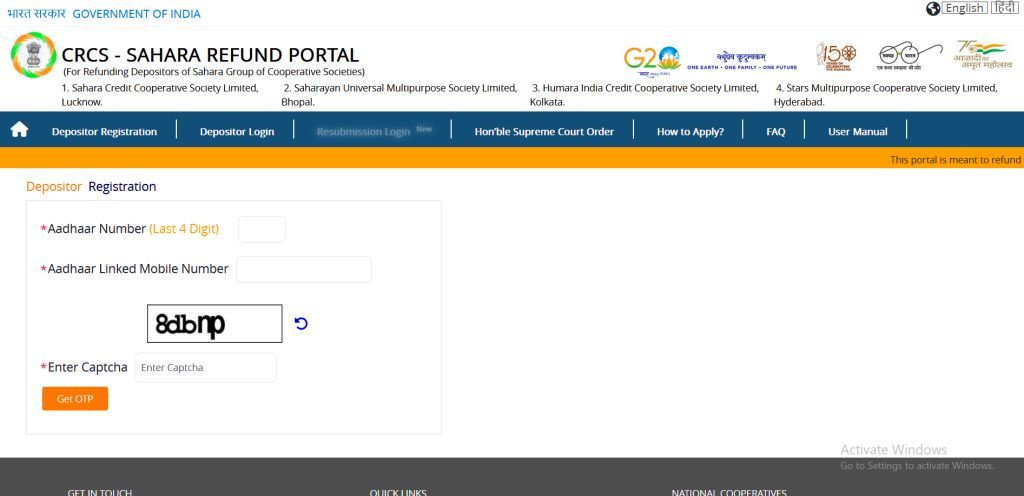The width and height of the screenshot is (1024, 496).
Task: Refresh the captcha image
Action: click(301, 323)
